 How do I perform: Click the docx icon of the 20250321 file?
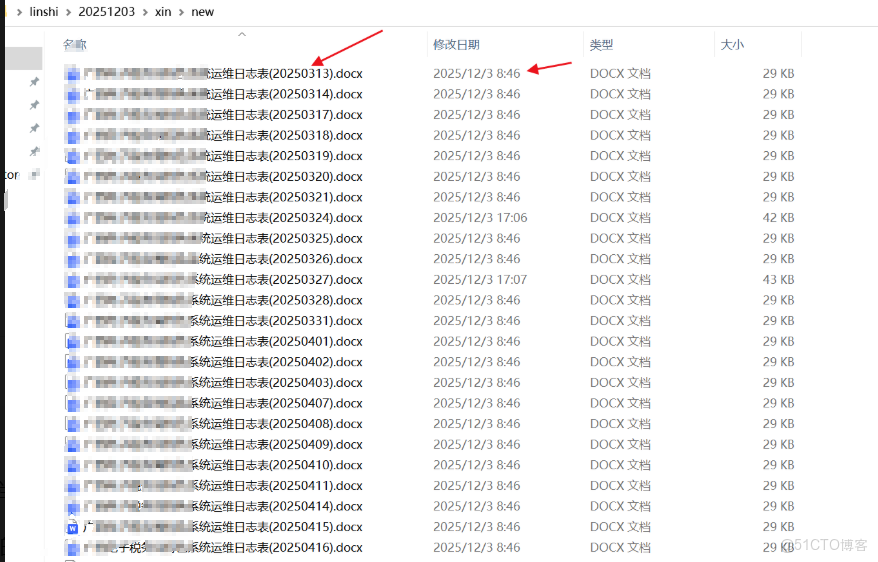coord(72,198)
